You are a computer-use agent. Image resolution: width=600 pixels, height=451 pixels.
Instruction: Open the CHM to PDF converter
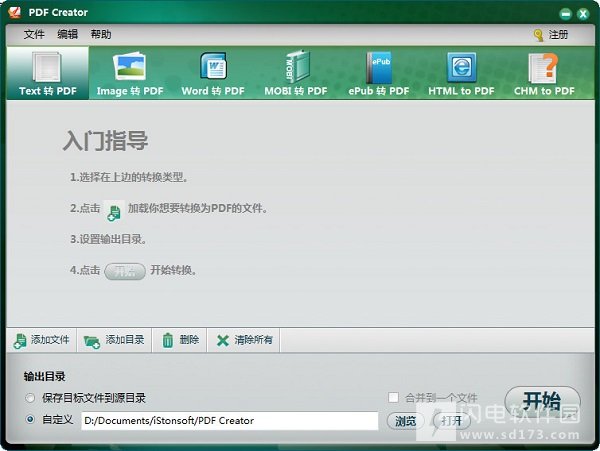point(544,73)
